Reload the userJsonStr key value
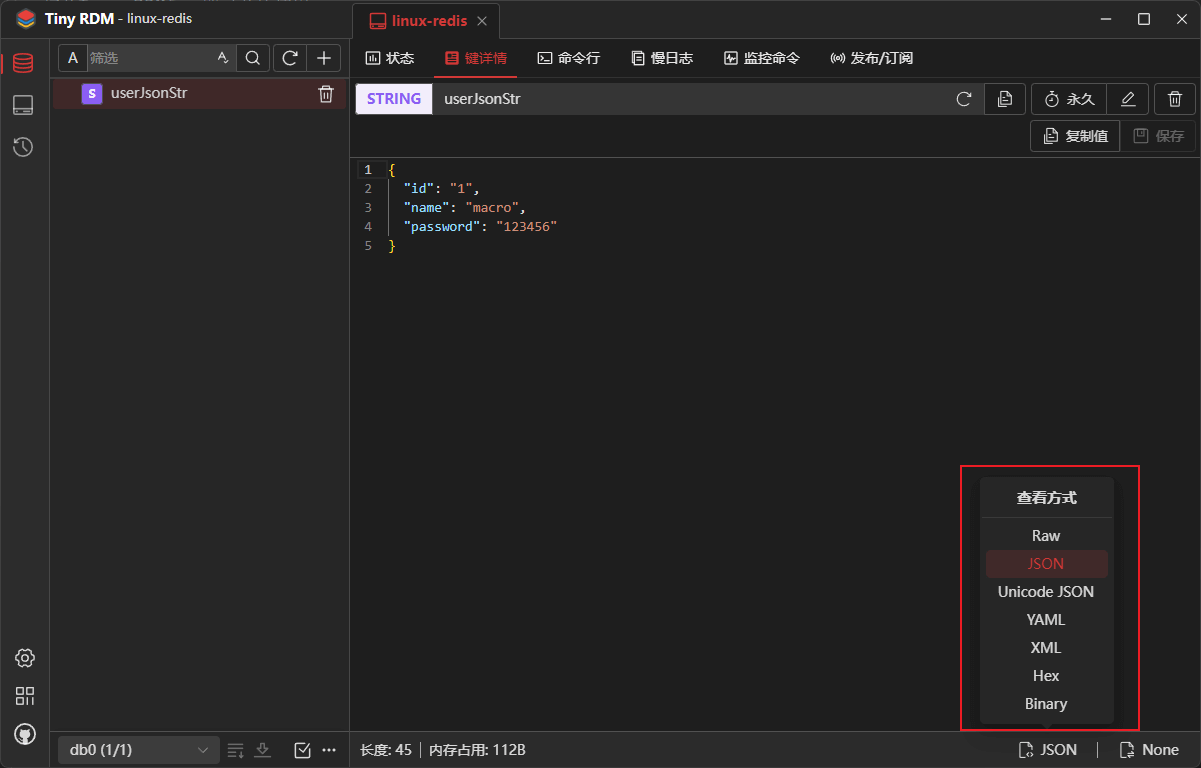Viewport: 1201px width, 768px height. pyautogui.click(x=964, y=99)
